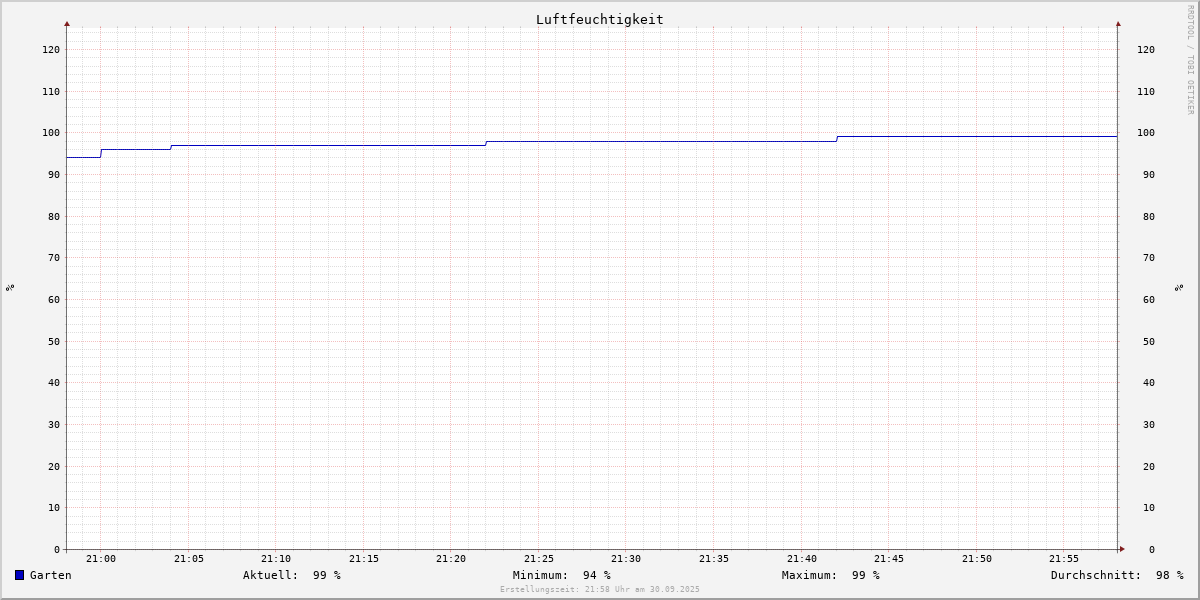The width and height of the screenshot is (1200, 600).
Task: Click the blue Garten legend color swatch
Action: coord(19,575)
